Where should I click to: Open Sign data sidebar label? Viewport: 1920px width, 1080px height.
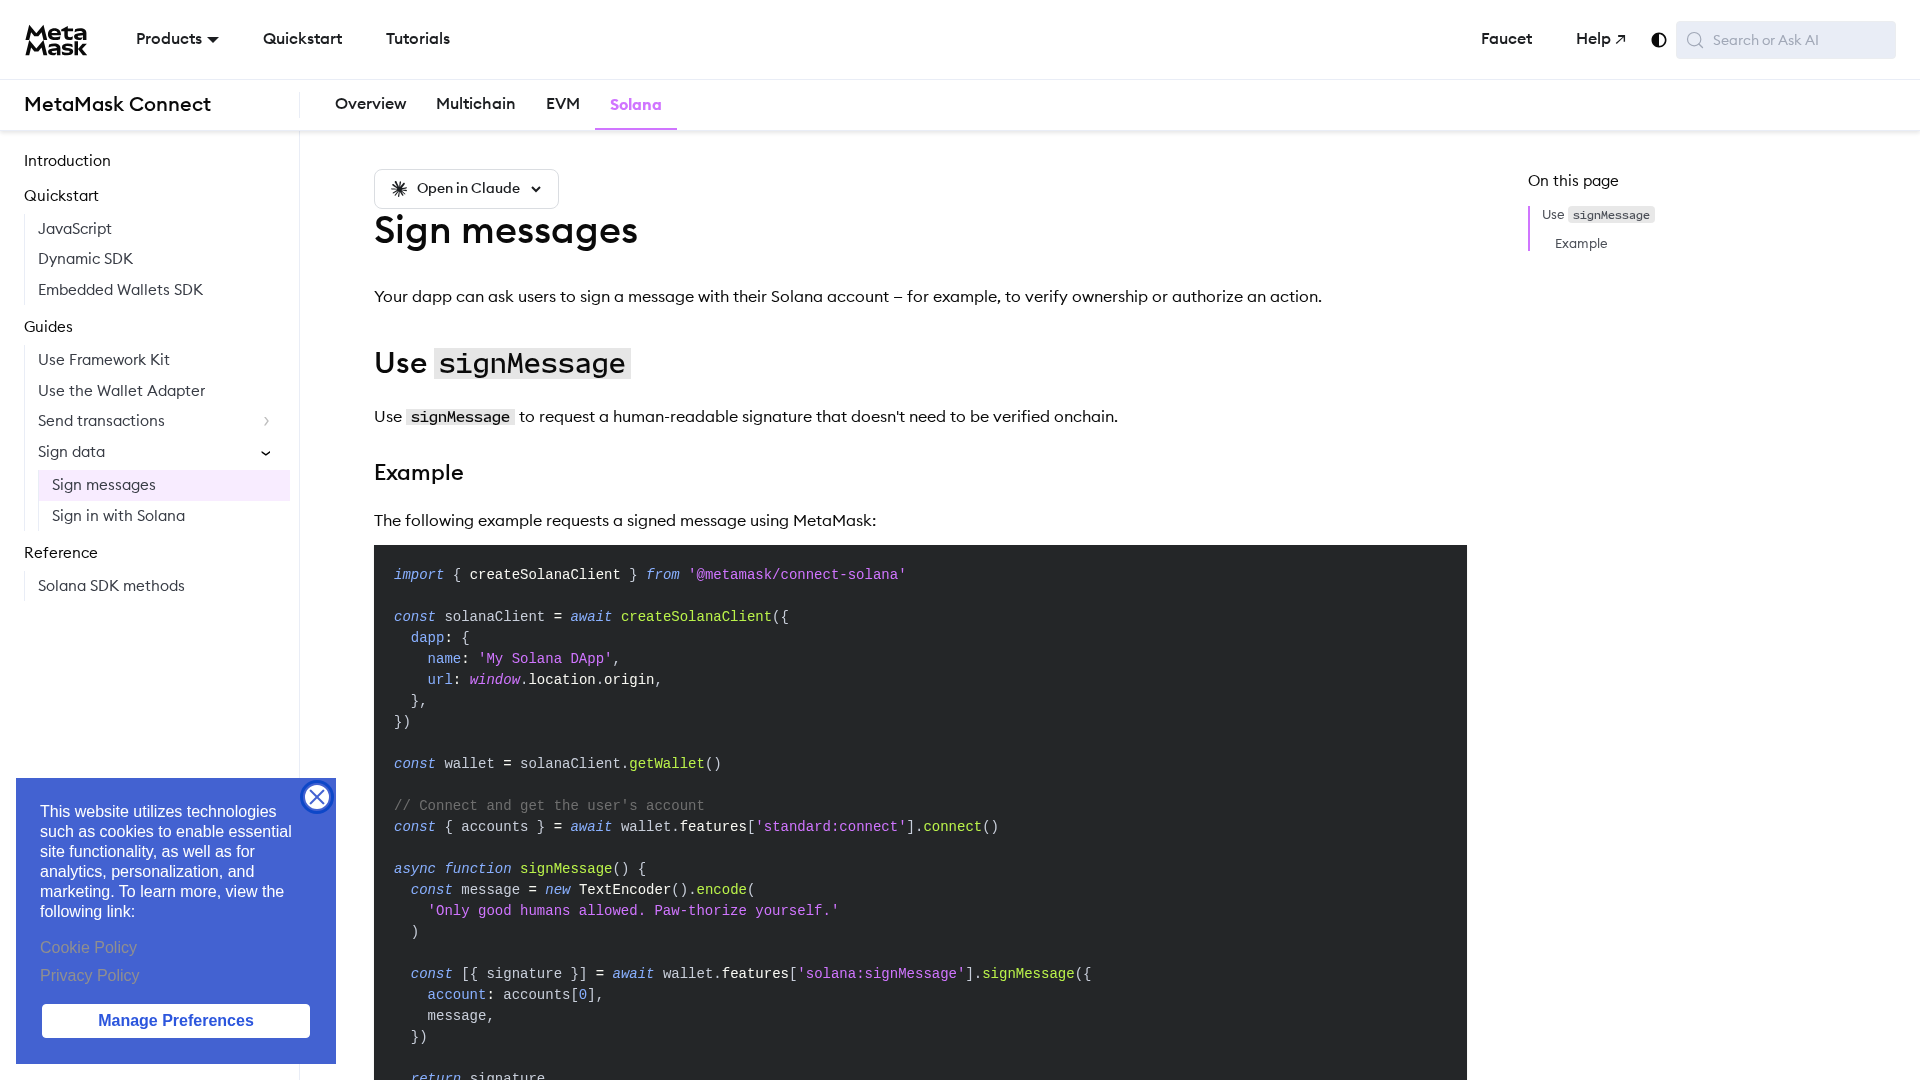click(x=71, y=452)
